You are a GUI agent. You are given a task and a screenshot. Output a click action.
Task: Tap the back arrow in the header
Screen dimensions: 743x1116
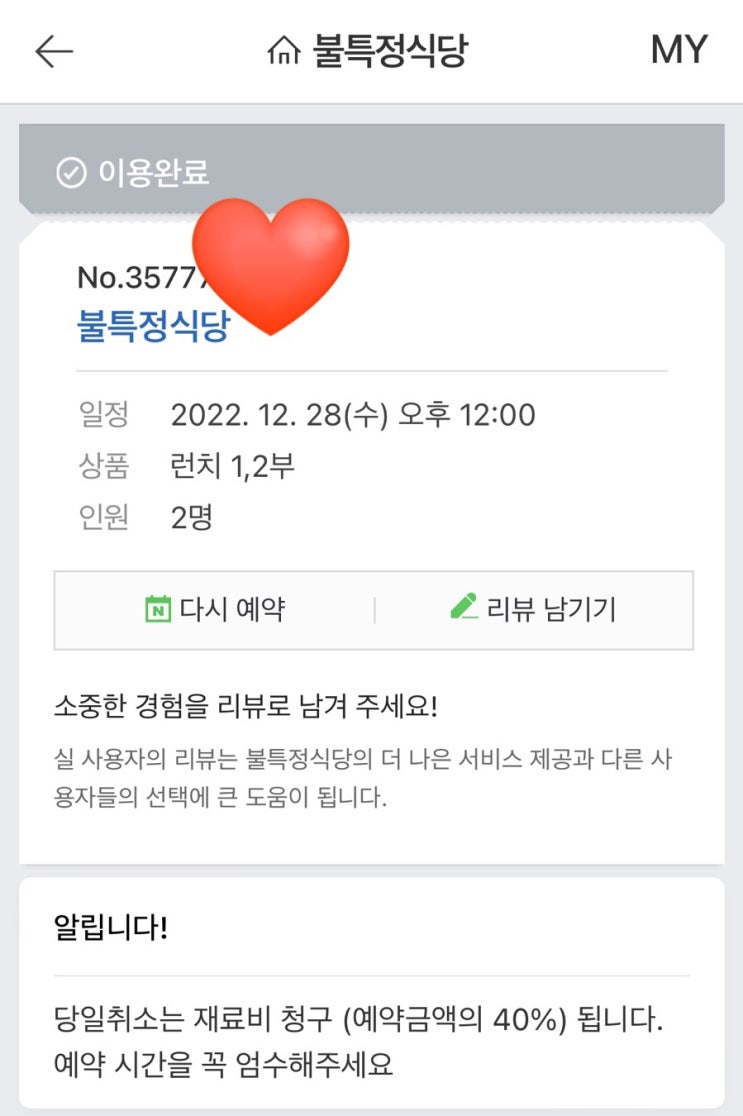tap(54, 52)
